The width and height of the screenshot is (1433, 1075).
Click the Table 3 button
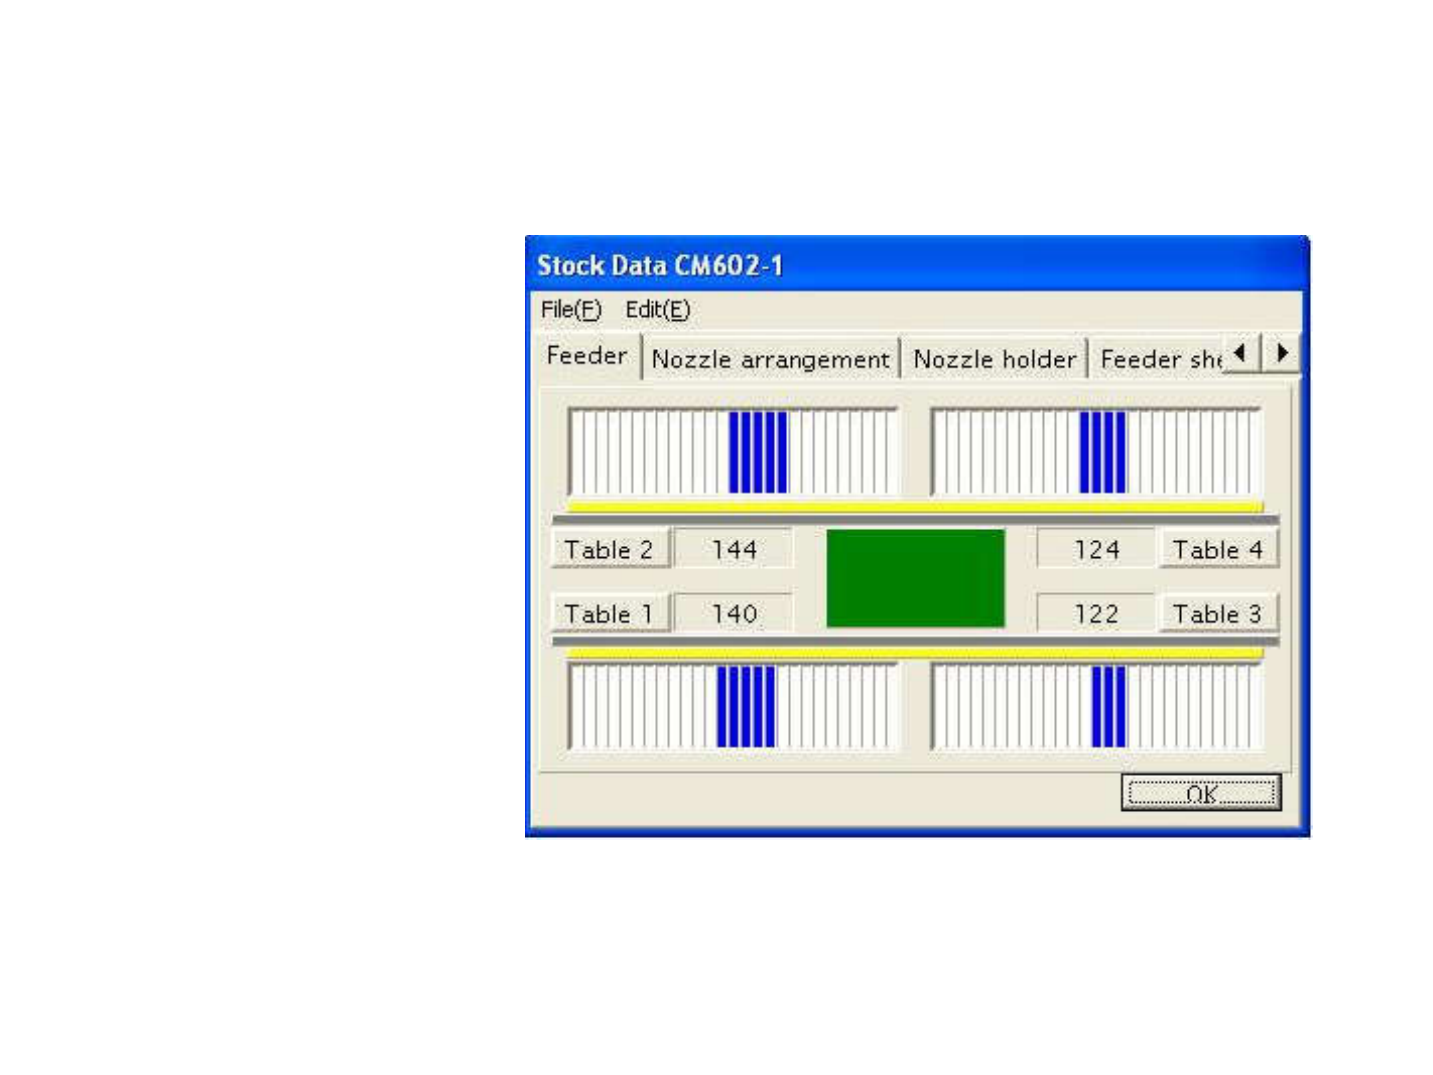(x=1218, y=614)
